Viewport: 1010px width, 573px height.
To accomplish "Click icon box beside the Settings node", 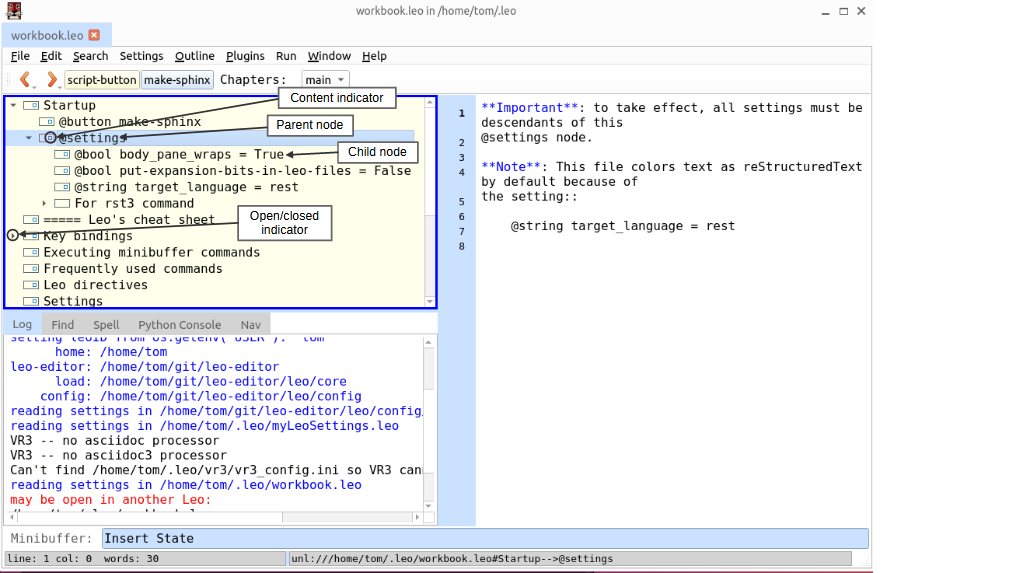I will (x=31, y=301).
